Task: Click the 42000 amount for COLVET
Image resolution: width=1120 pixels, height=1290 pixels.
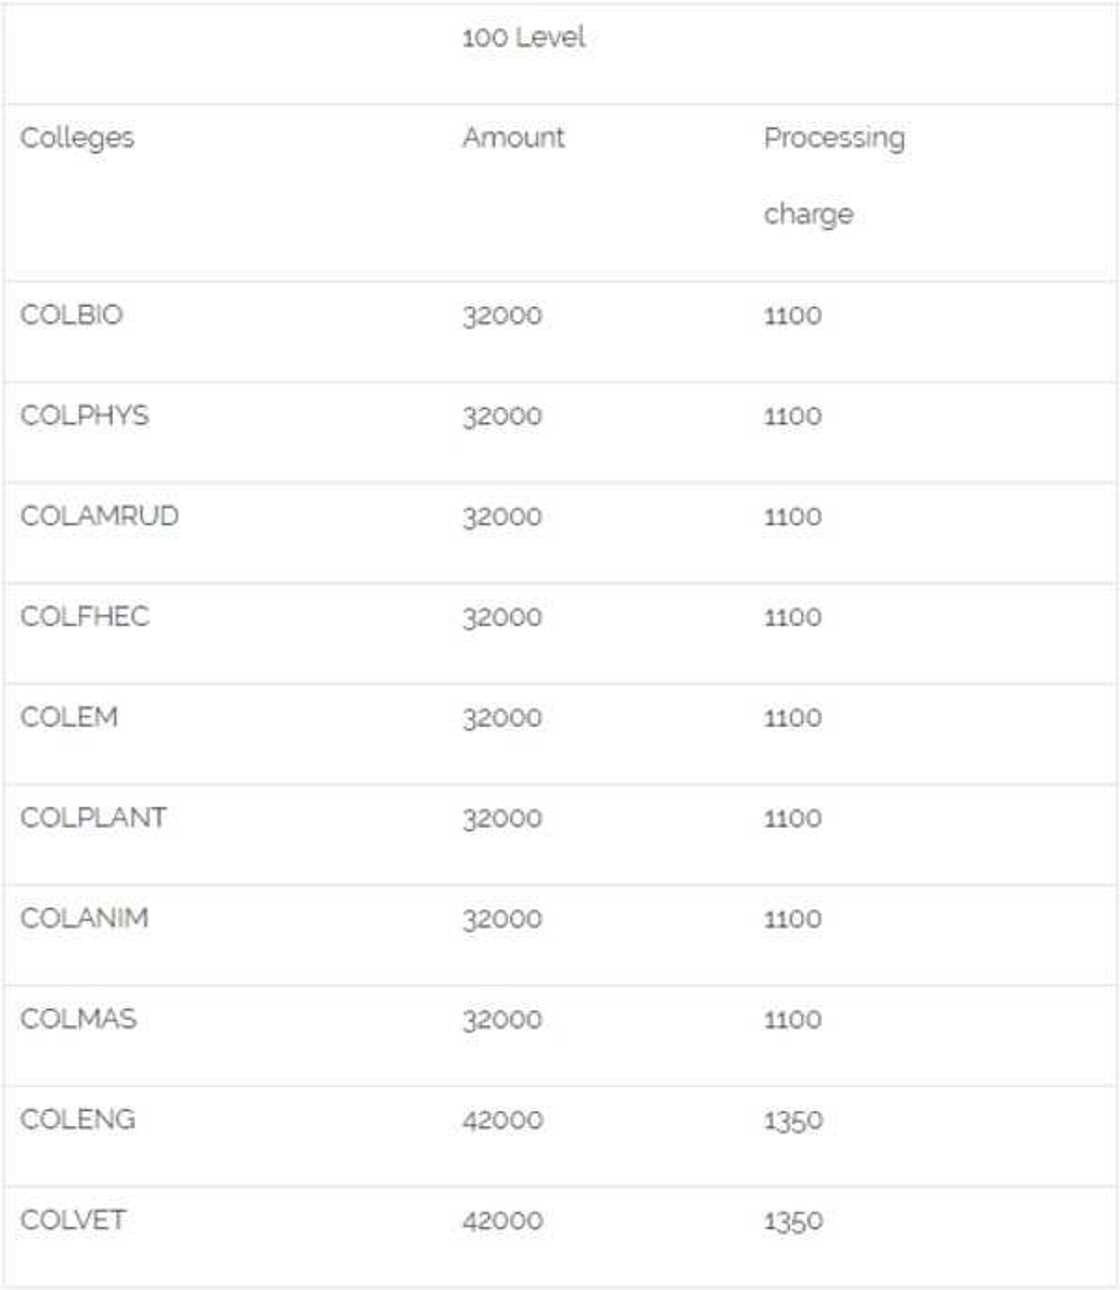Action: click(x=502, y=1221)
